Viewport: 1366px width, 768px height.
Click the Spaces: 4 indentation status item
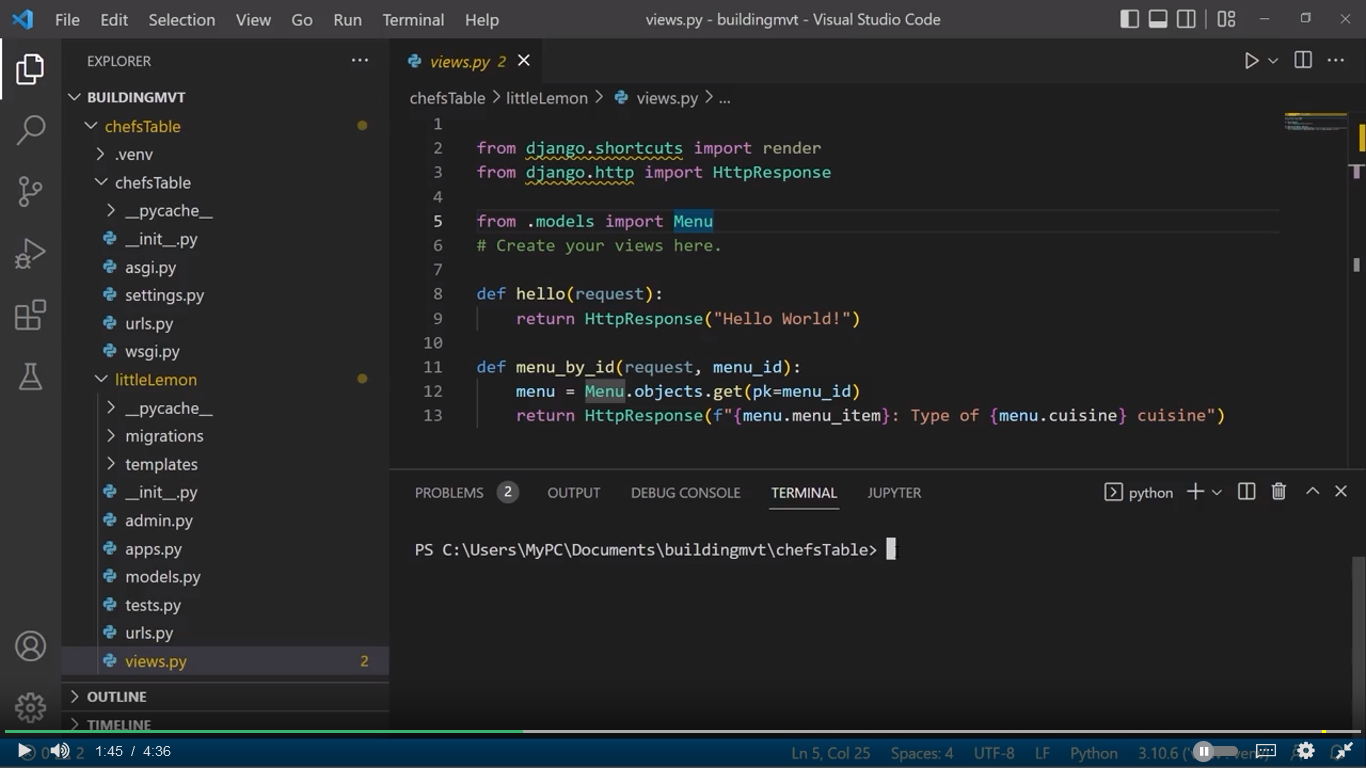921,753
